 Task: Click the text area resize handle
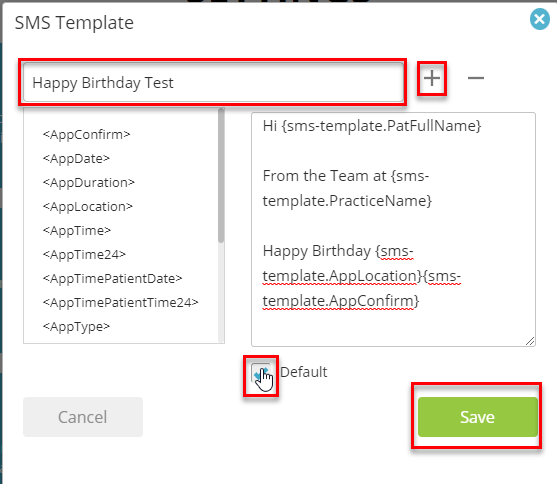(x=530, y=341)
